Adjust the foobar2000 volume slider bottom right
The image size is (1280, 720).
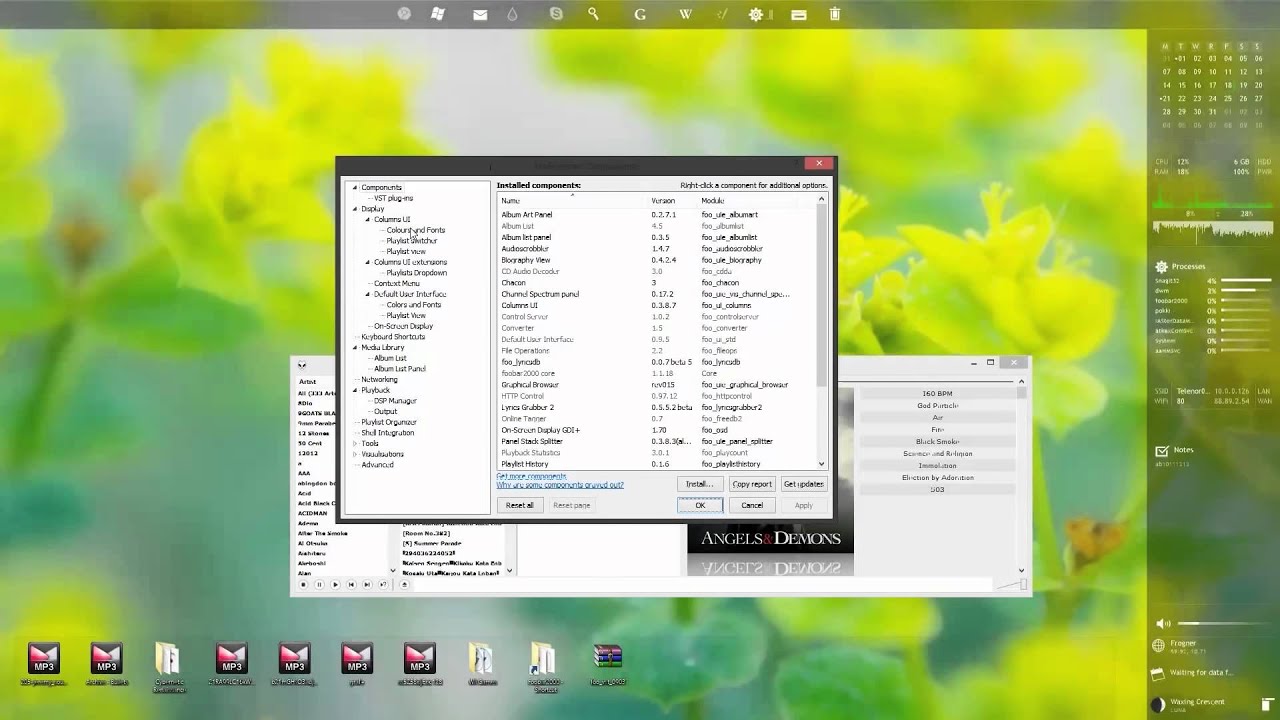1010,585
